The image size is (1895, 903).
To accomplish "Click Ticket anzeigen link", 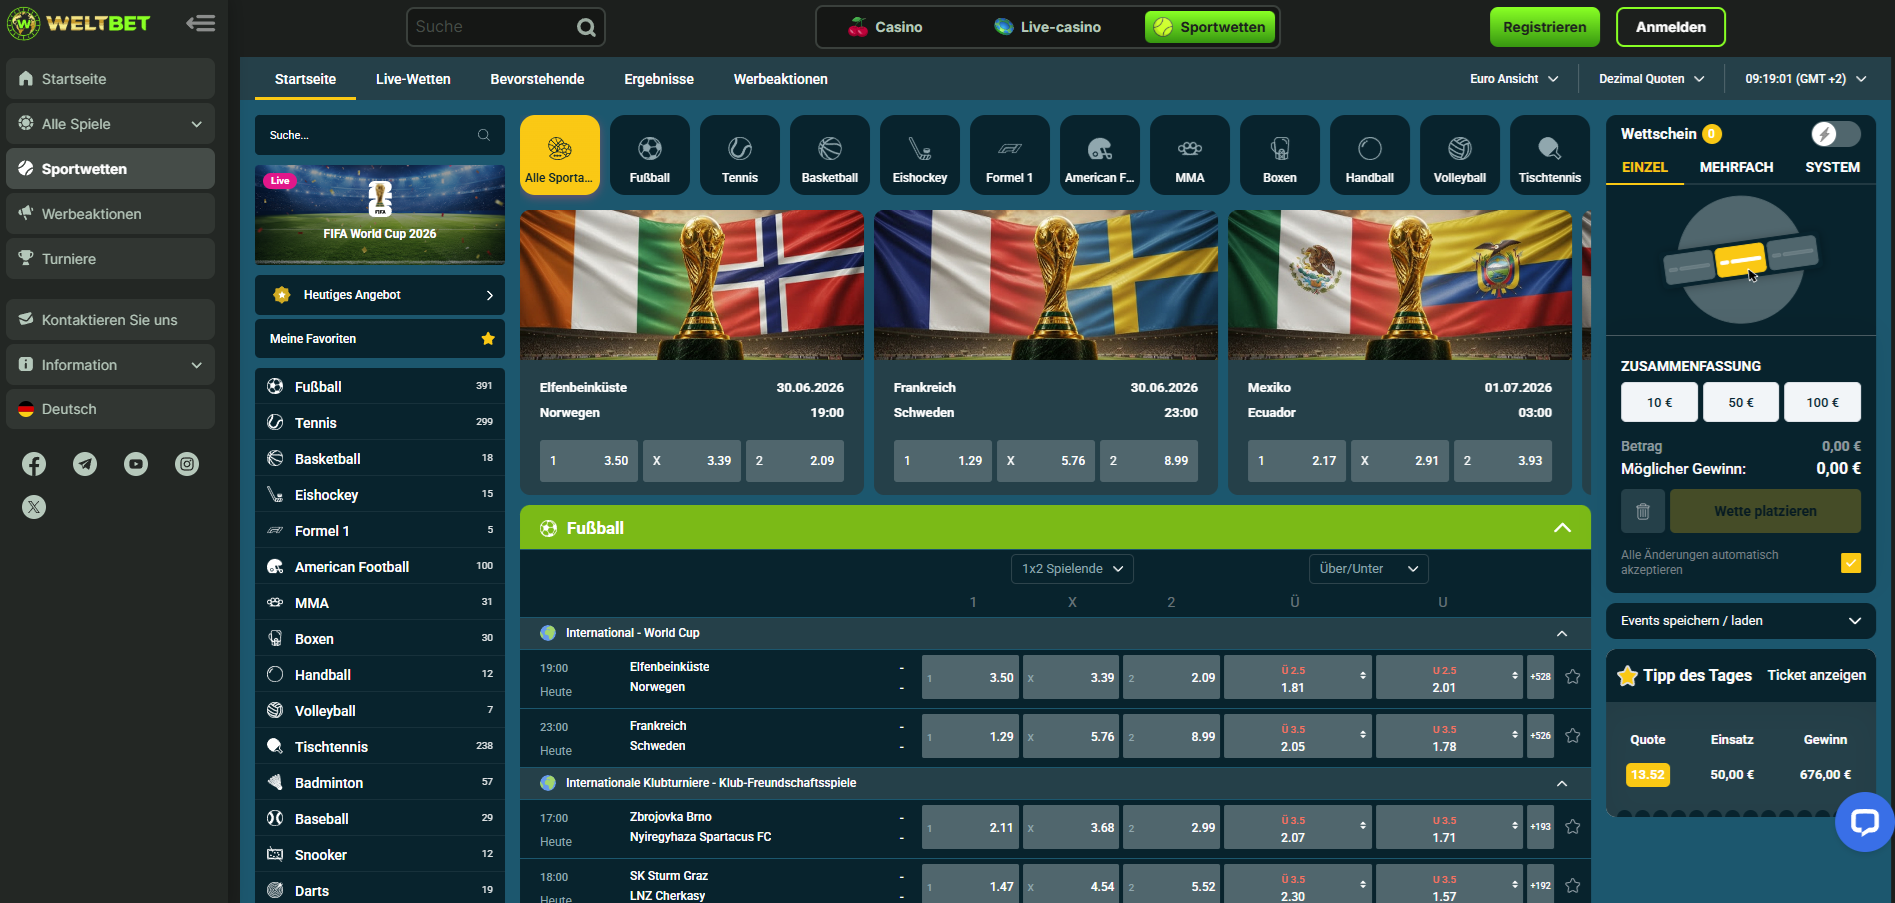I will pos(1816,675).
